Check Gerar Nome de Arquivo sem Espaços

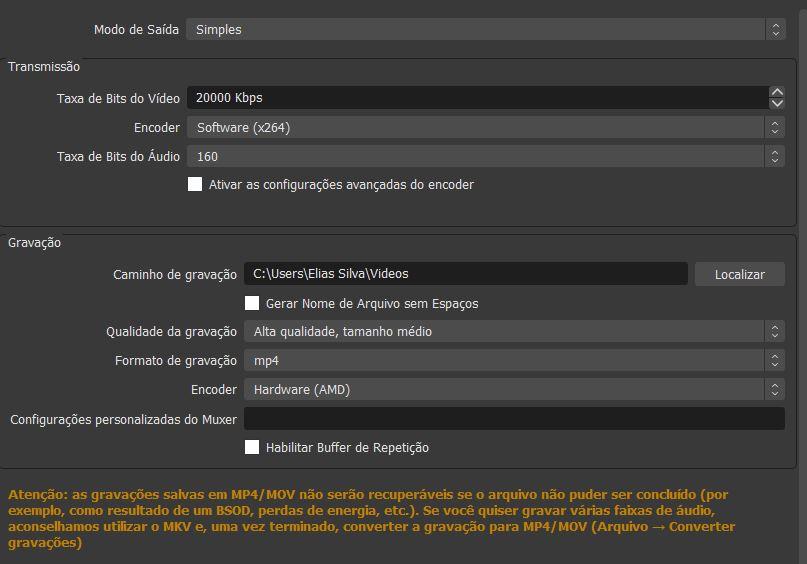pos(252,303)
